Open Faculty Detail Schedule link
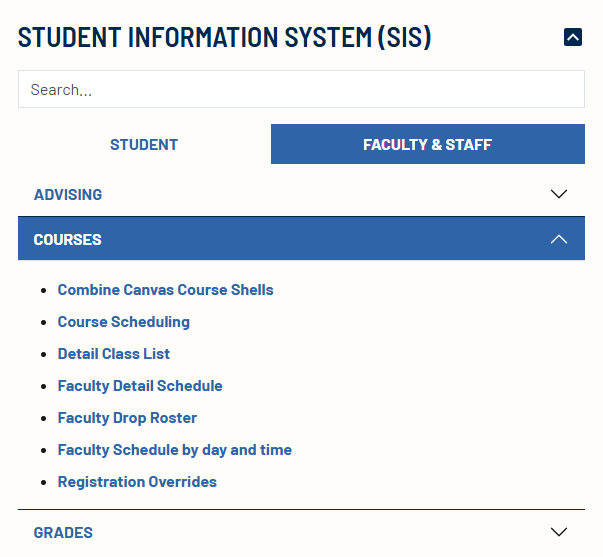 click(140, 386)
